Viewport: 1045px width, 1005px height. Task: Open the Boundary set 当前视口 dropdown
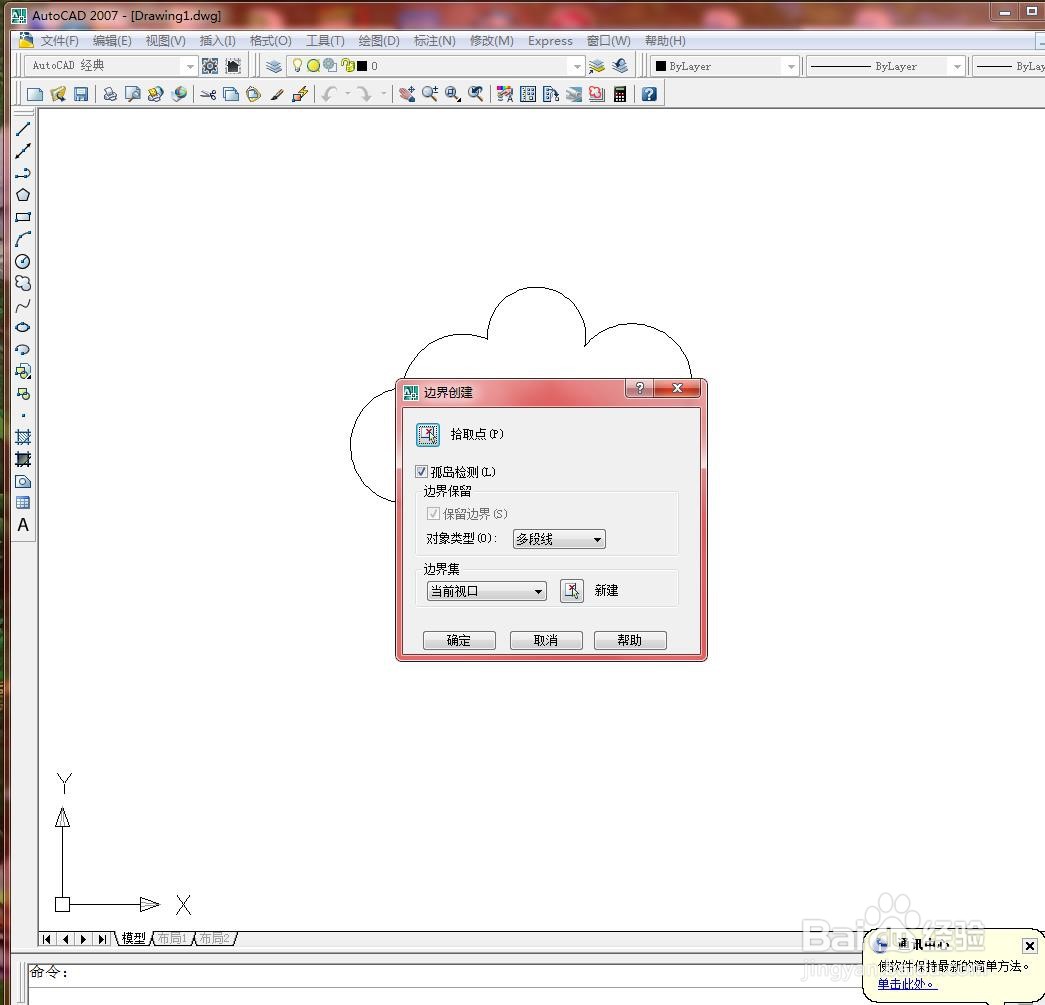pyautogui.click(x=487, y=591)
